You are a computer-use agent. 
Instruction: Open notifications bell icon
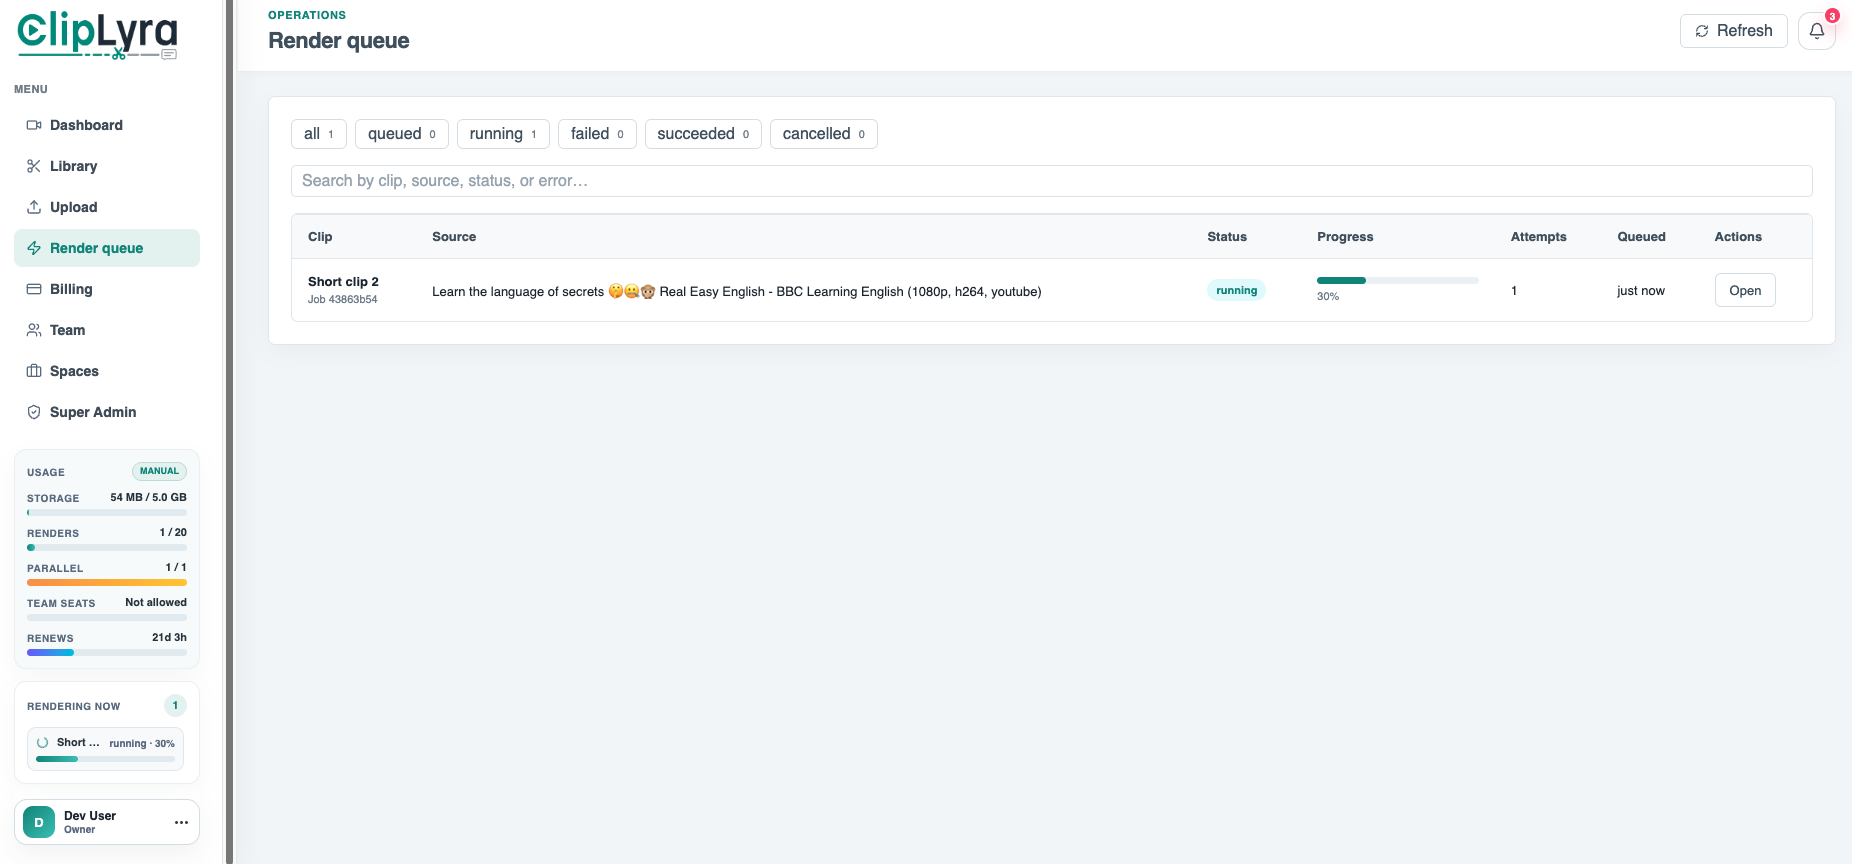tap(1817, 31)
